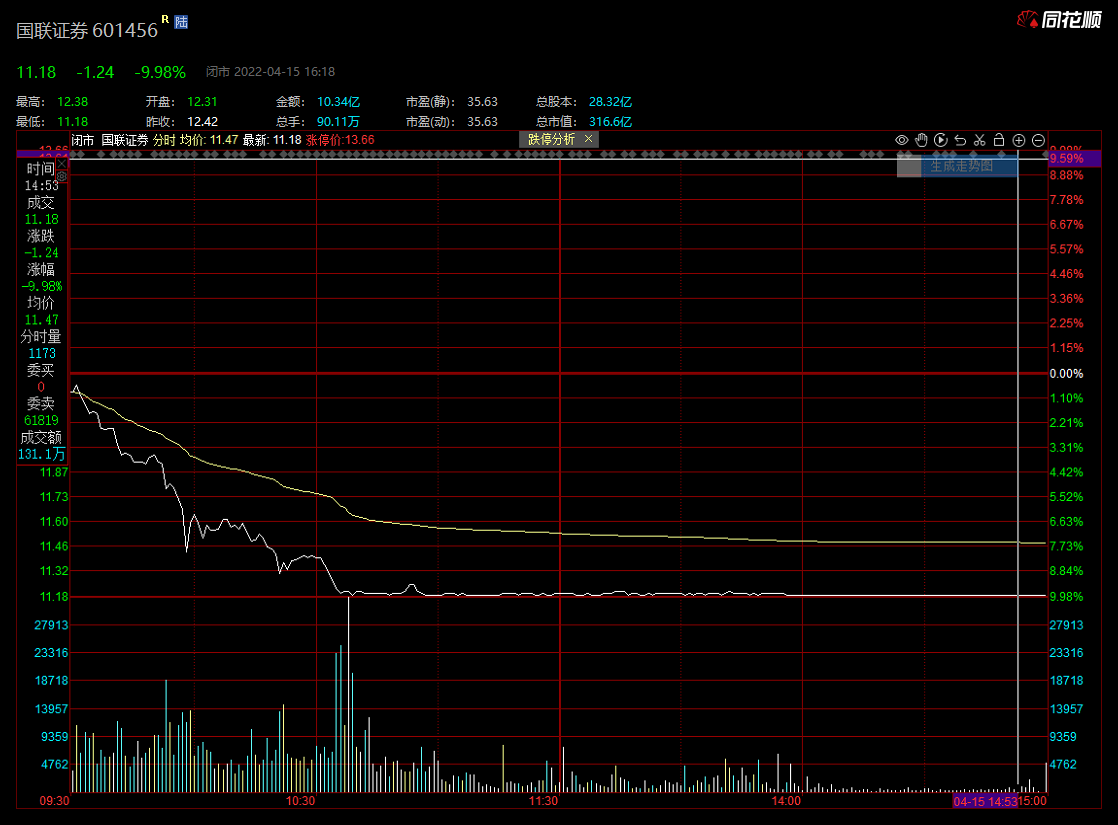This screenshot has height=825, width=1118.
Task: Click the 09:30 time axis label
Action: [x=54, y=801]
